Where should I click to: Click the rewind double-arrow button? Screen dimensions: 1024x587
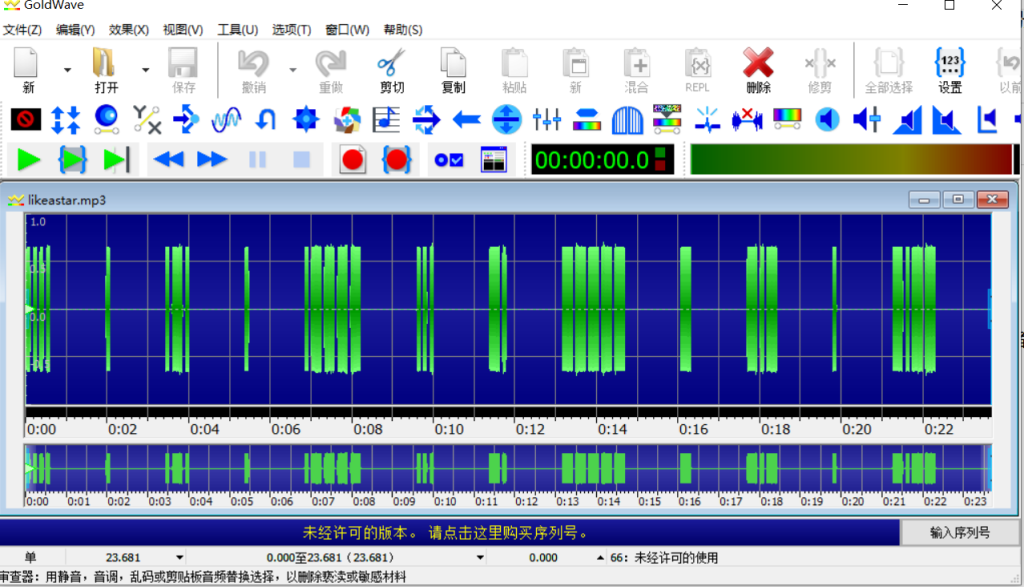pyautogui.click(x=168, y=159)
